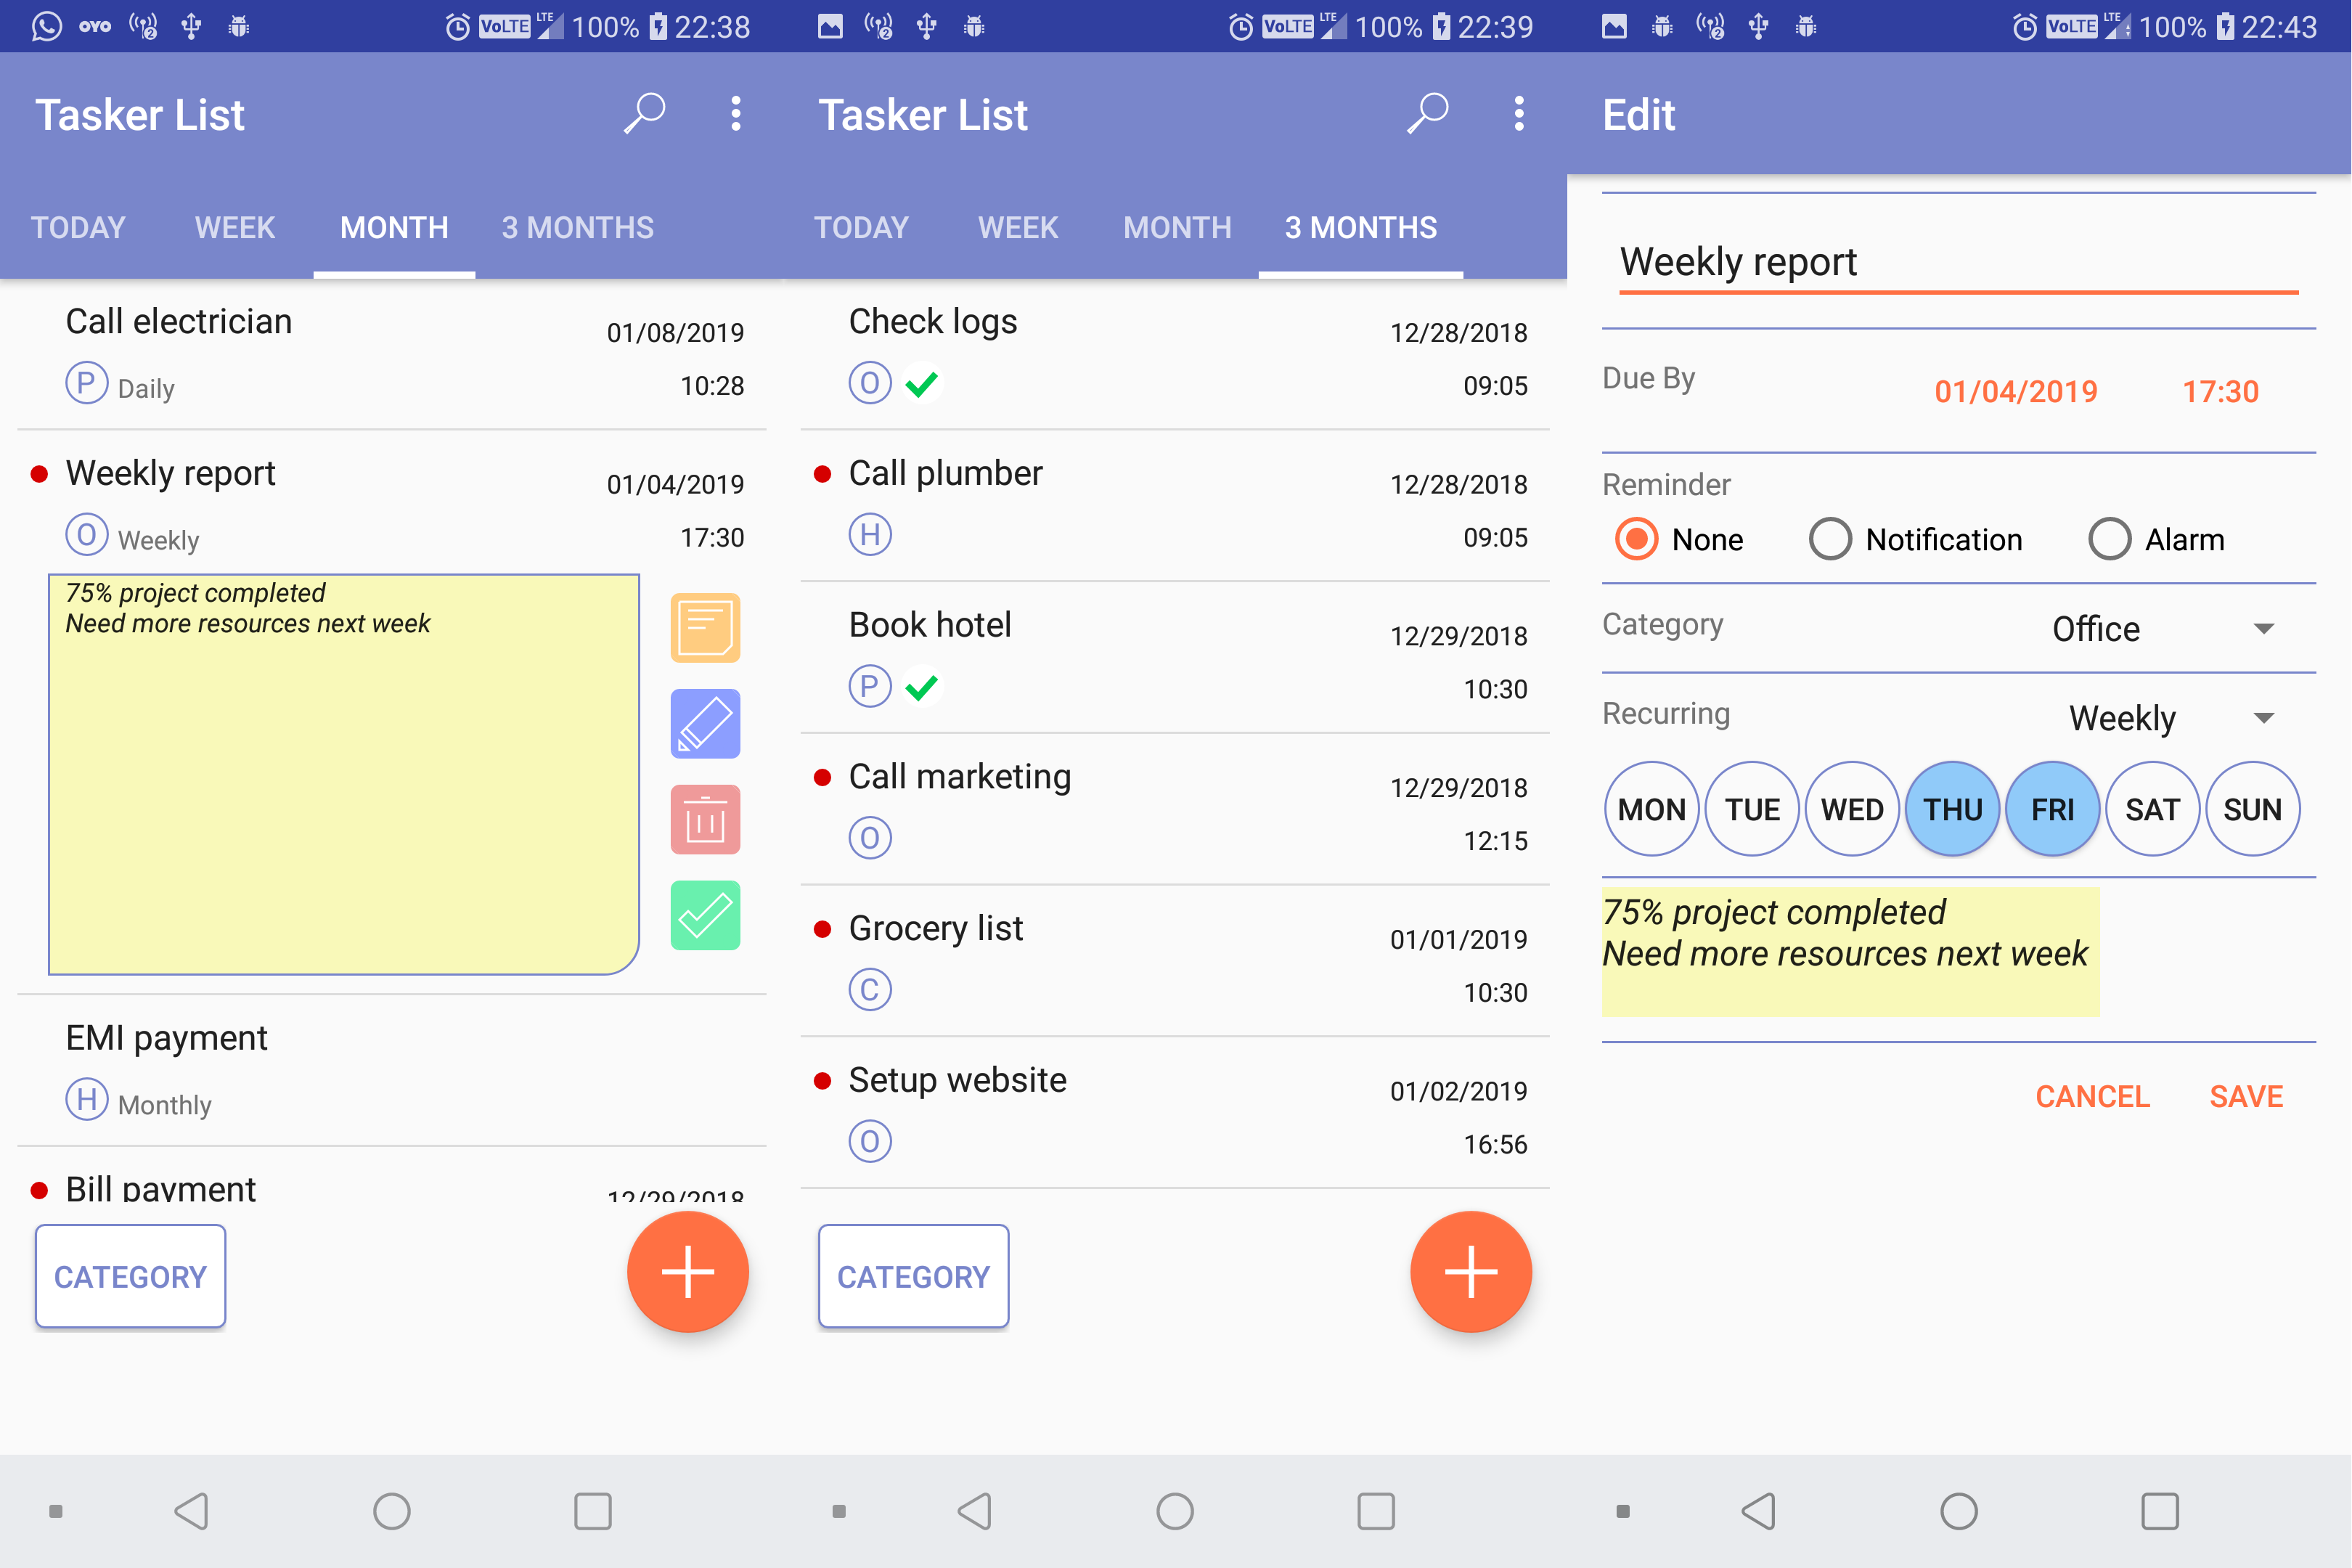Toggle TUE recurring day

point(1752,809)
